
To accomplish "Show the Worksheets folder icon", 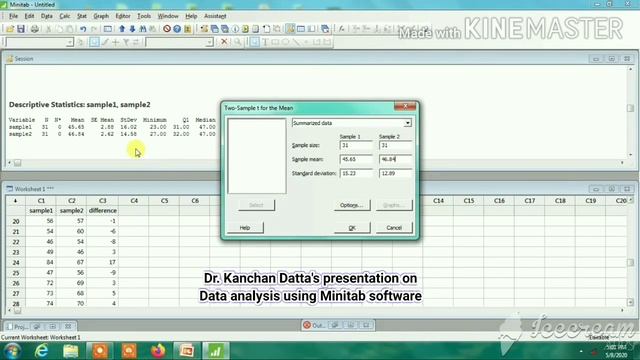I will pyautogui.click(x=214, y=29).
